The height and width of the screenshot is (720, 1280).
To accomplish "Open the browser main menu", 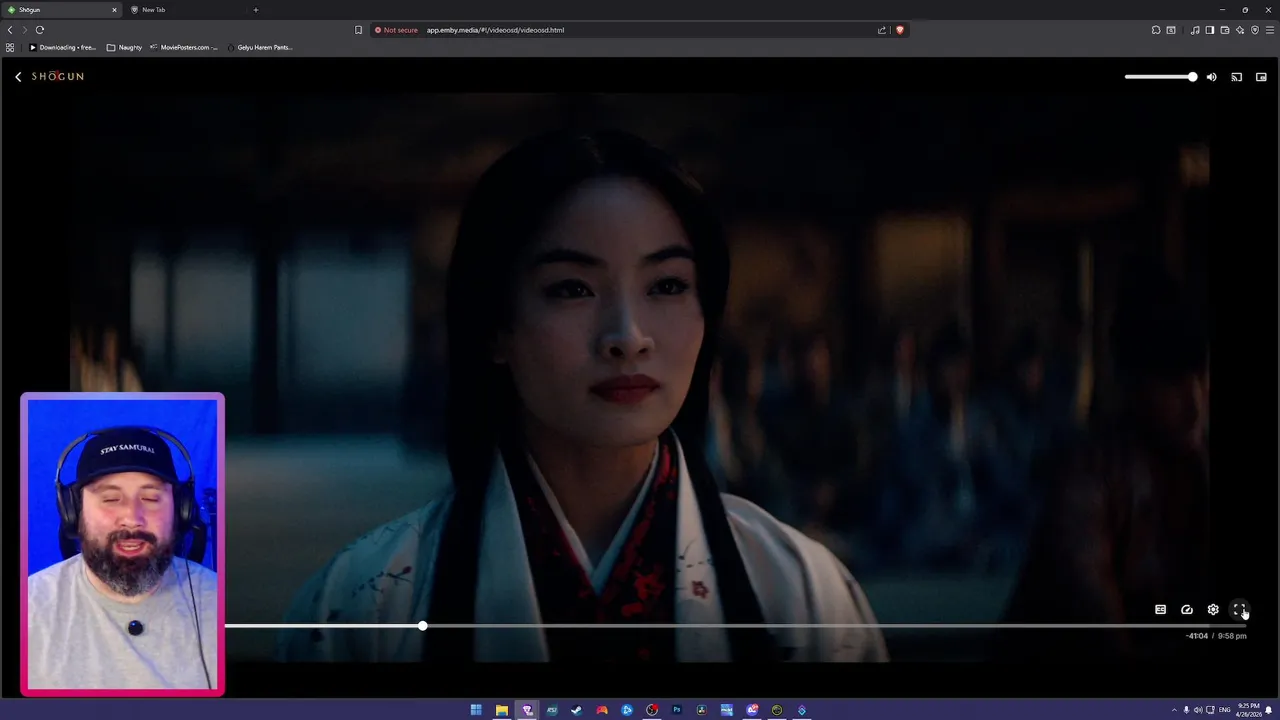I will point(1269,30).
